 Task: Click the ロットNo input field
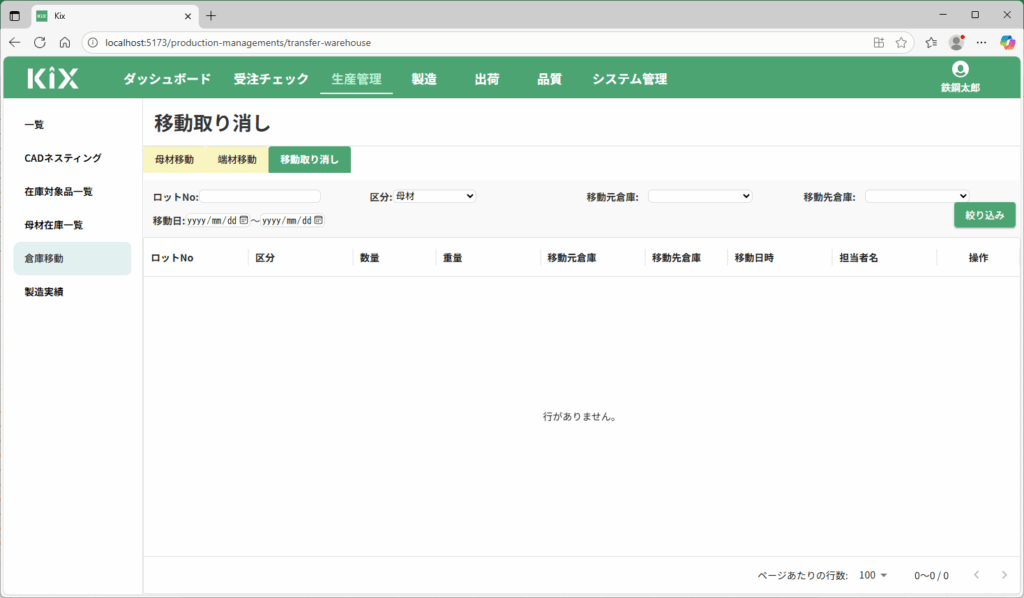click(x=260, y=196)
